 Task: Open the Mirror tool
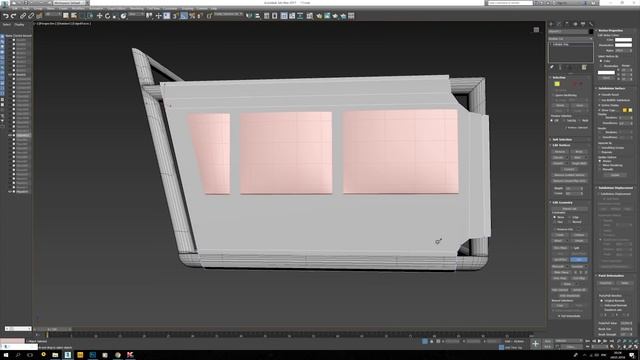pyautogui.click(x=249, y=16)
